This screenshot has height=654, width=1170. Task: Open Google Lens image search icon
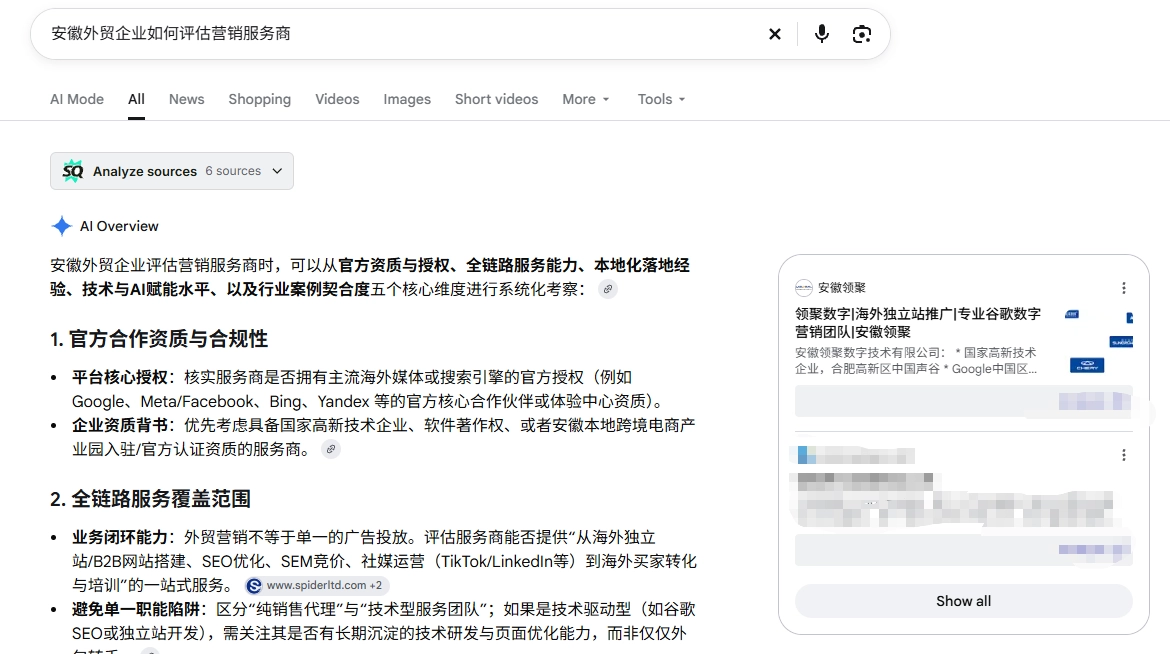tap(862, 34)
